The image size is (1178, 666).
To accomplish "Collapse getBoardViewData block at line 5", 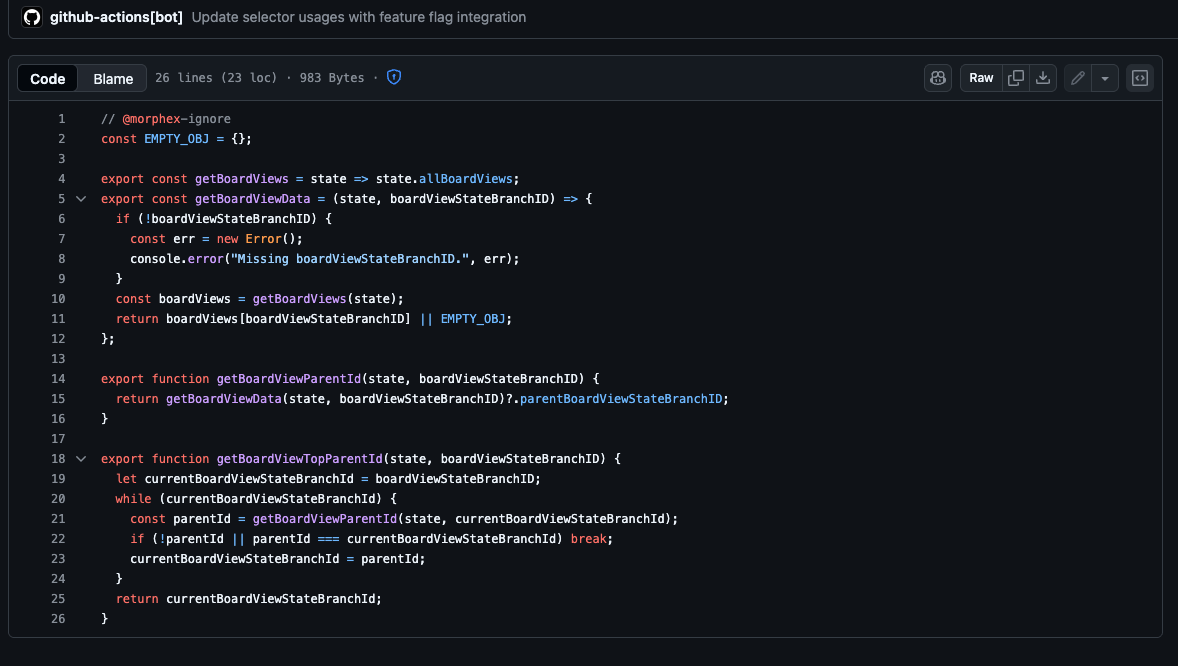I will [81, 198].
